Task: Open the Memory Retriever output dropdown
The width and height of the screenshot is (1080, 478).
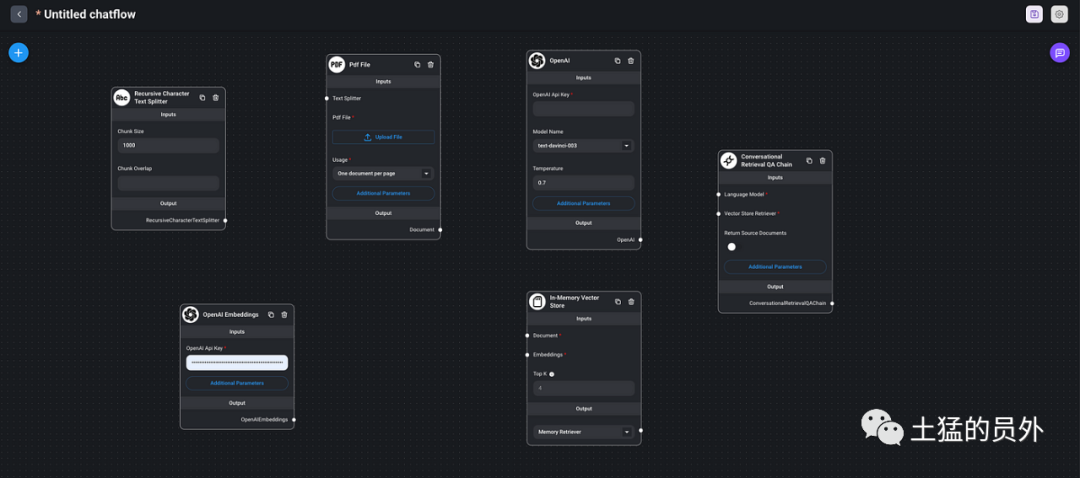Action: click(x=583, y=432)
